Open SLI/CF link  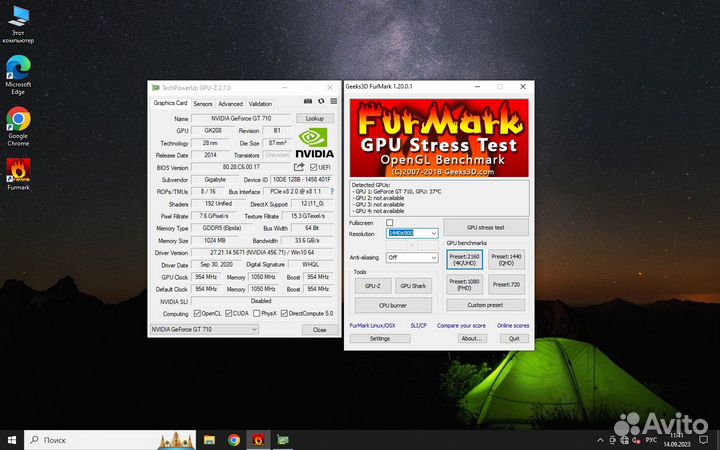[x=418, y=326]
